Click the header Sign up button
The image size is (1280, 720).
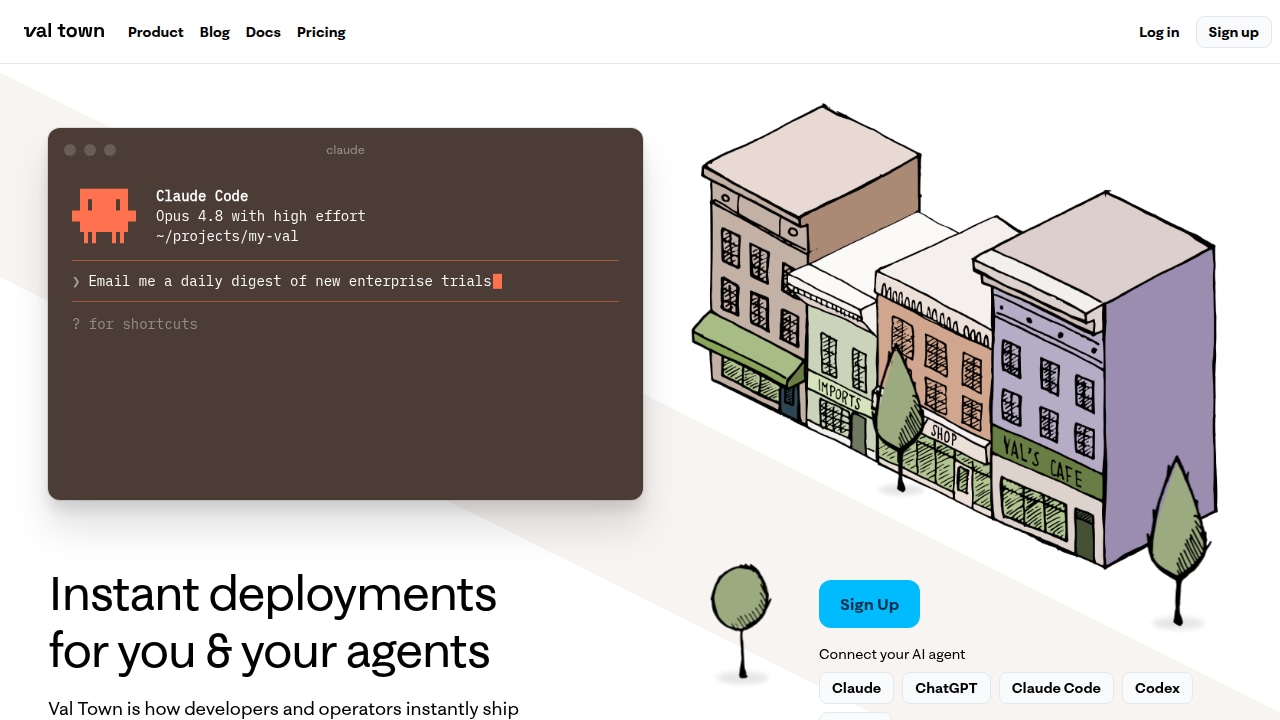click(x=1233, y=32)
